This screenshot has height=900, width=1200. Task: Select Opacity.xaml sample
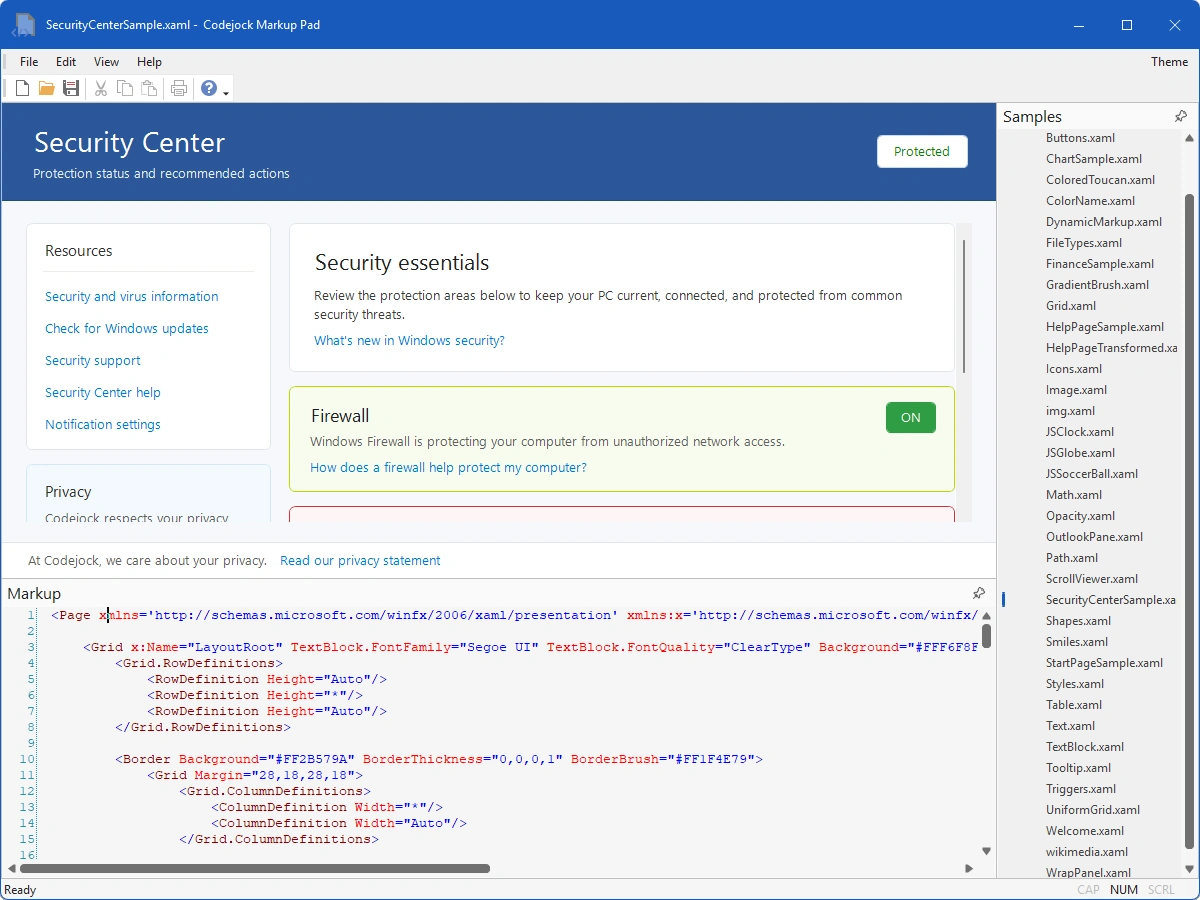(1080, 516)
